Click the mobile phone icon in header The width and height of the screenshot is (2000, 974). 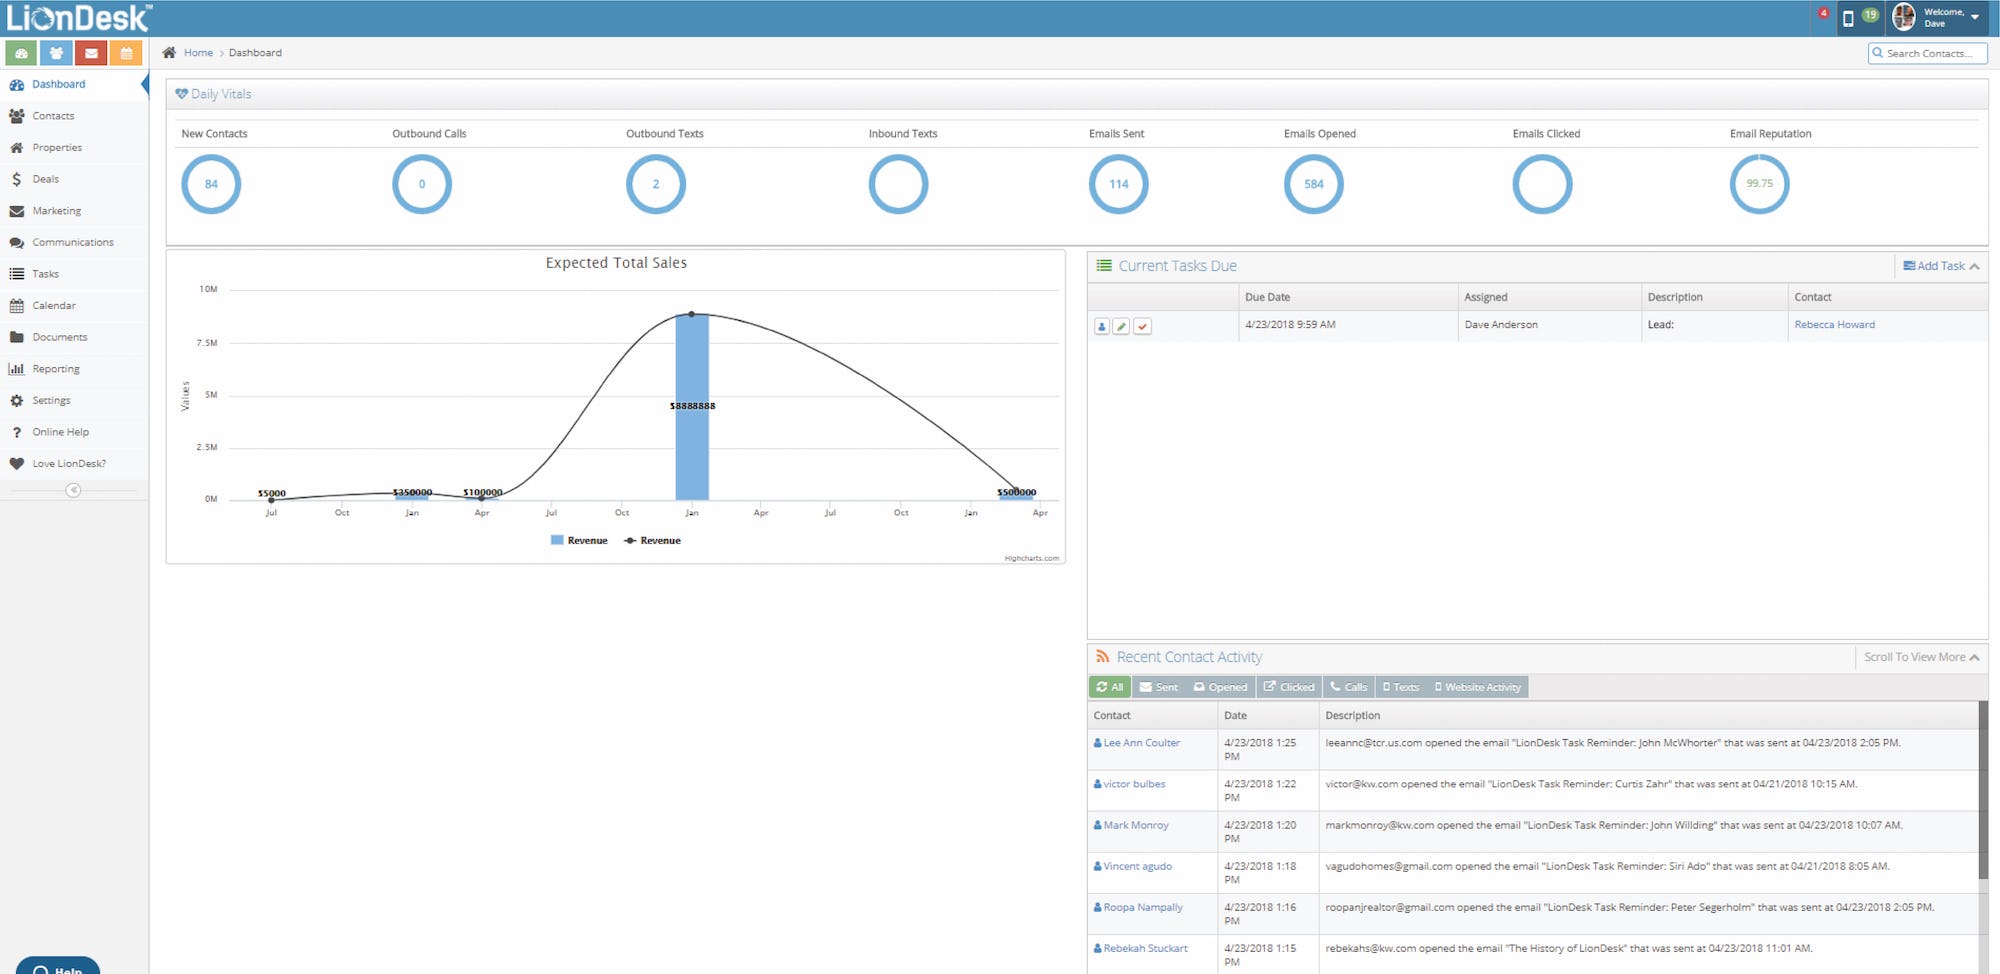click(x=1848, y=18)
